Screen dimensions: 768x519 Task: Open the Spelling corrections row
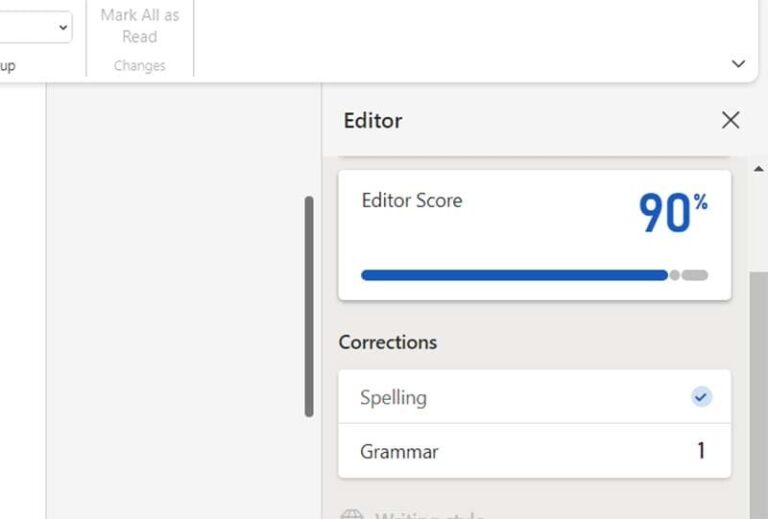click(x=534, y=397)
